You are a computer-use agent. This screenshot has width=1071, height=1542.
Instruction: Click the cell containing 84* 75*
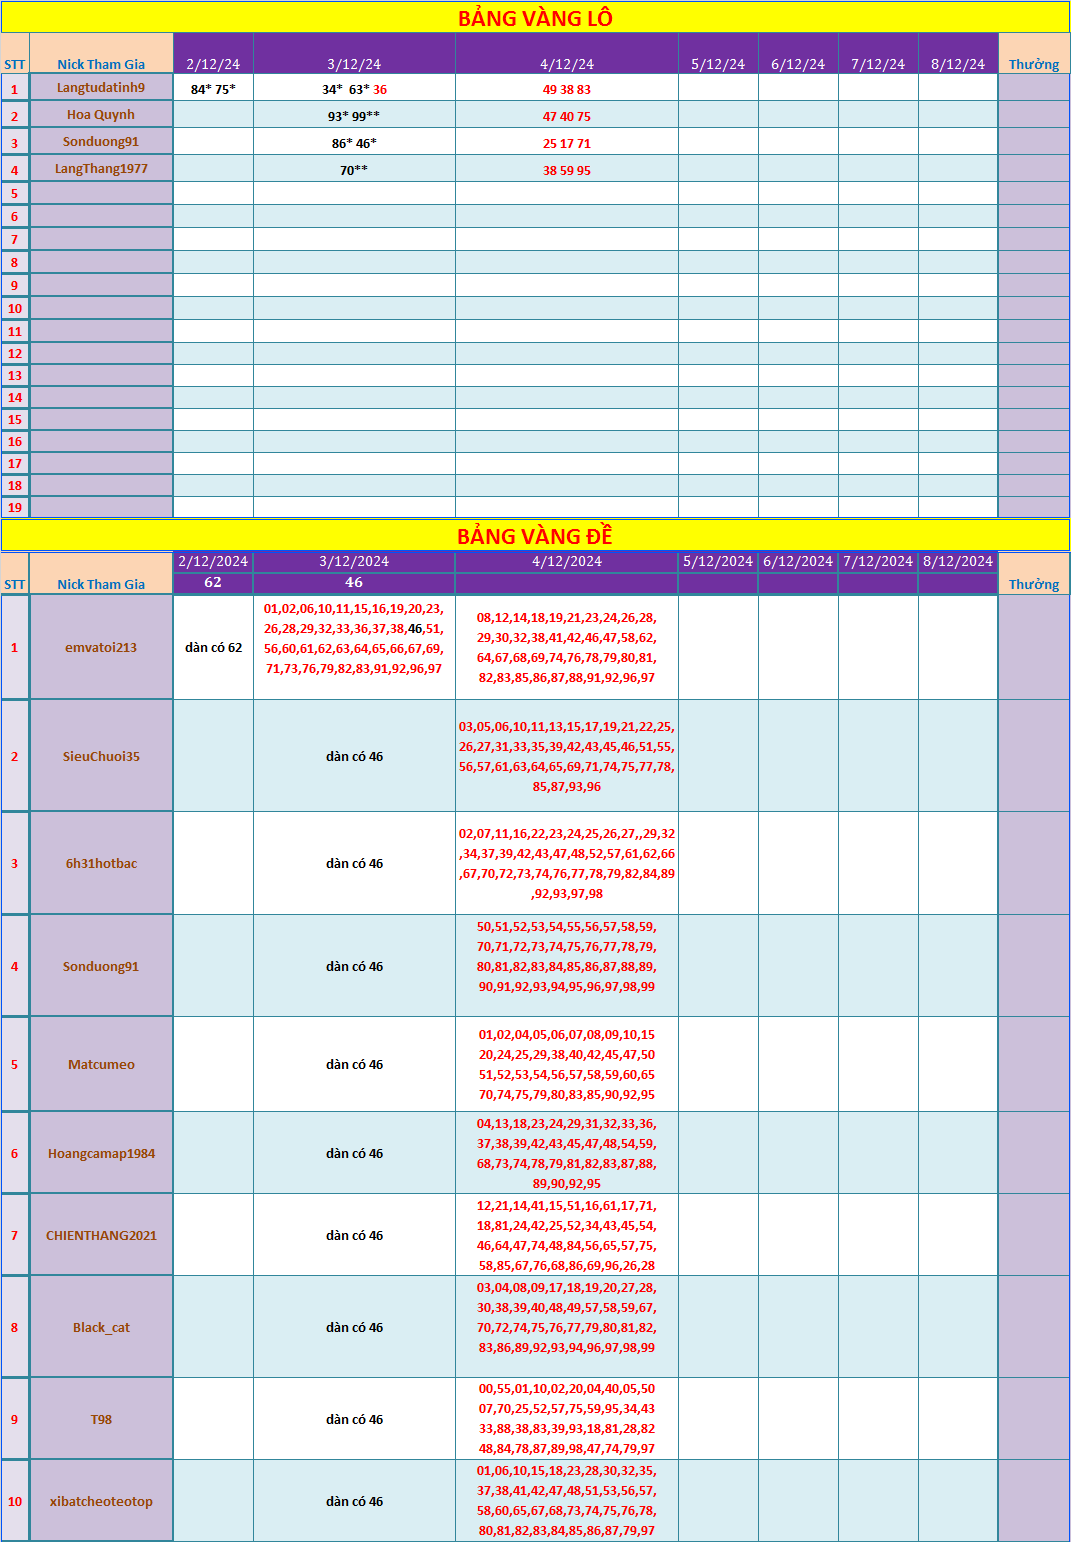coord(213,89)
